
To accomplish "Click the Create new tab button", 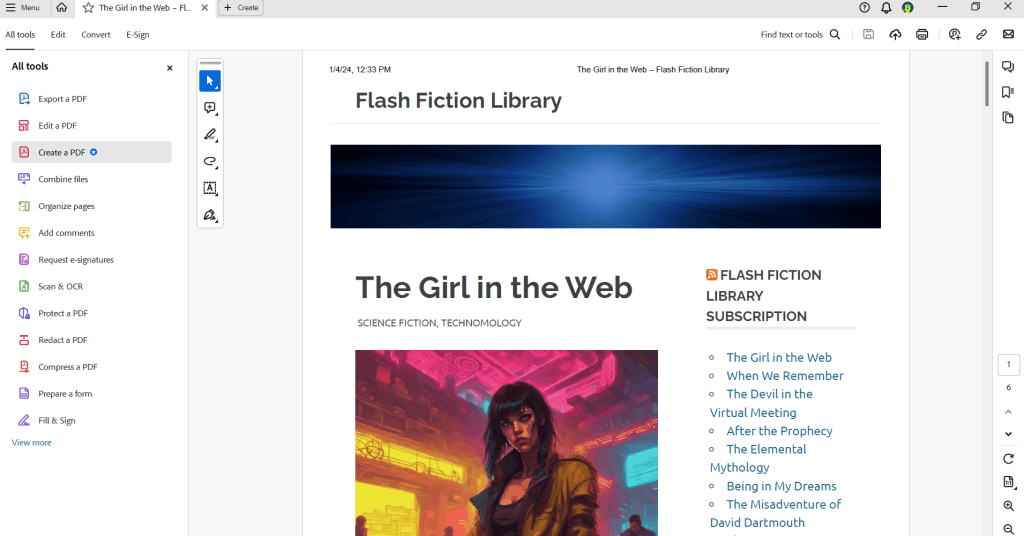I will pos(241,8).
